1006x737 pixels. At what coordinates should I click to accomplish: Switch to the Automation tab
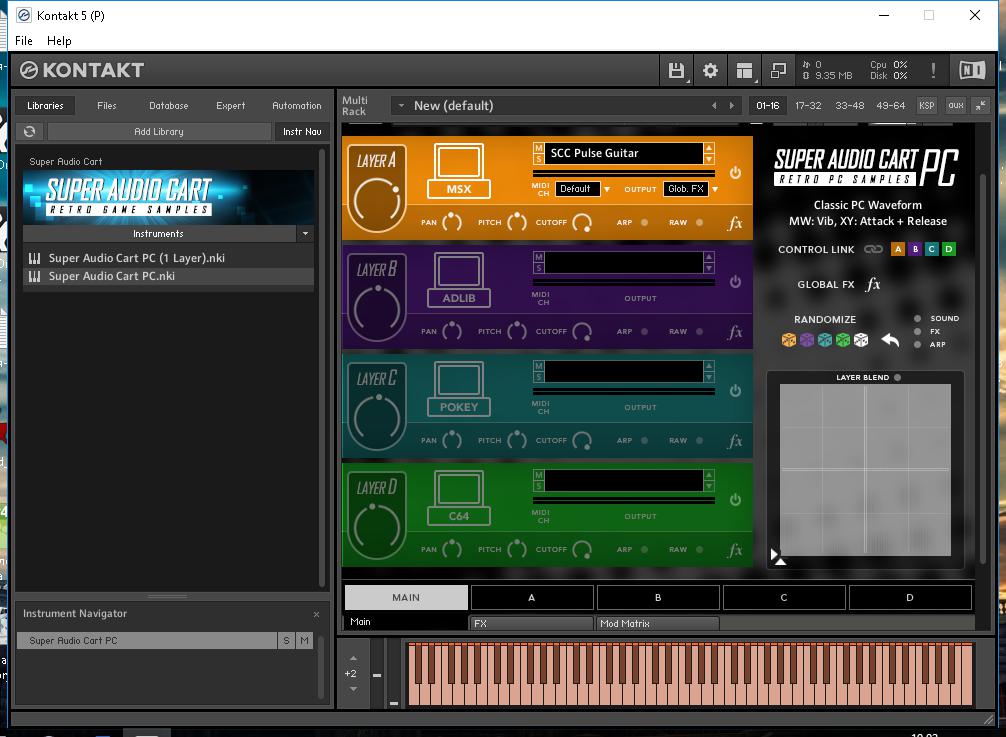(296, 105)
